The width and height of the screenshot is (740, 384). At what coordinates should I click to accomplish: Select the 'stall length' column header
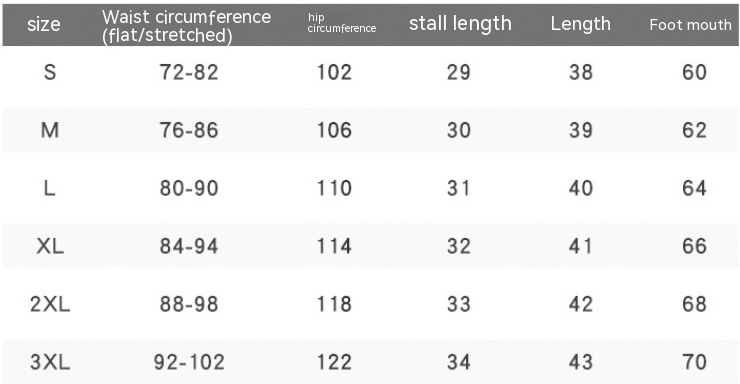pos(460,24)
